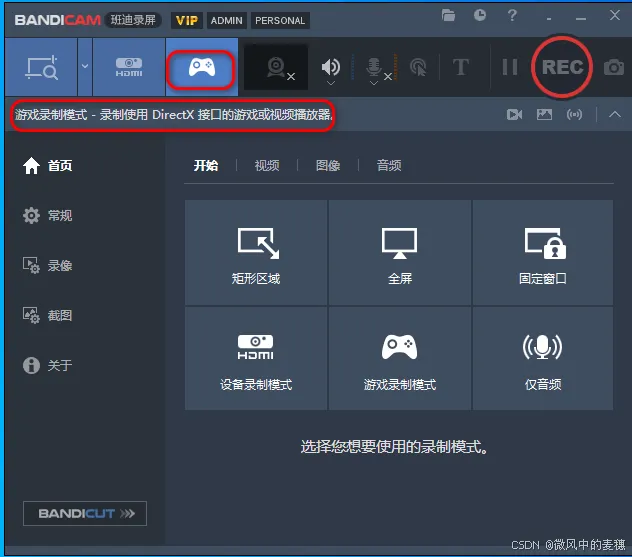
Task: Open 关于 about in the sidebar
Action: click(48, 365)
